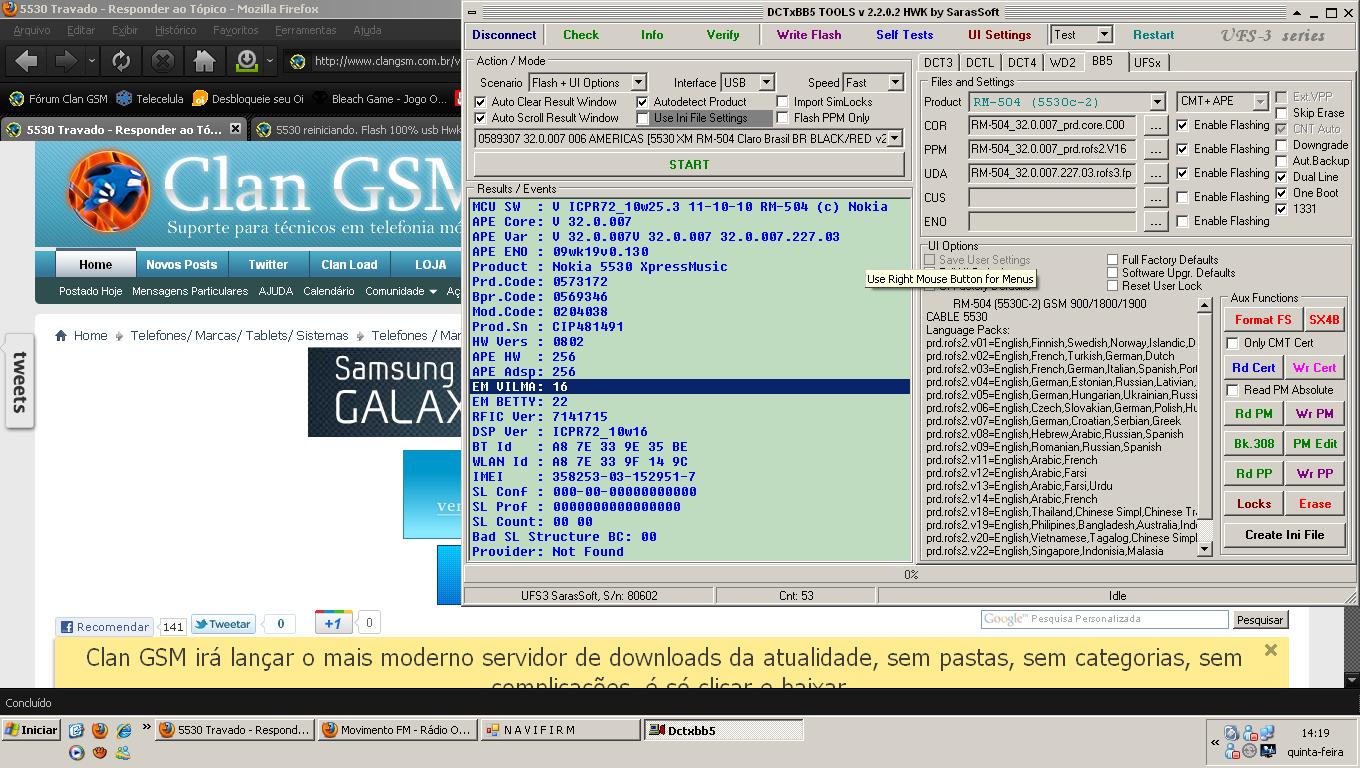Open the Product RM-504 dropdown

tap(1157, 102)
